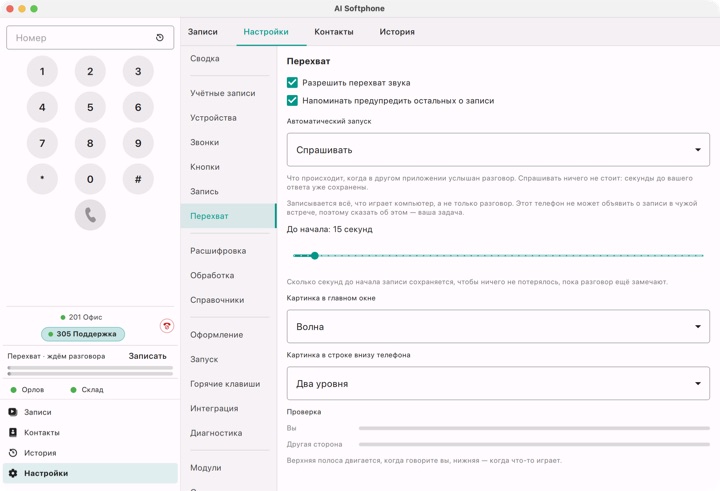Select the 201 Офис account
720x491 pixels.
click(x=81, y=317)
